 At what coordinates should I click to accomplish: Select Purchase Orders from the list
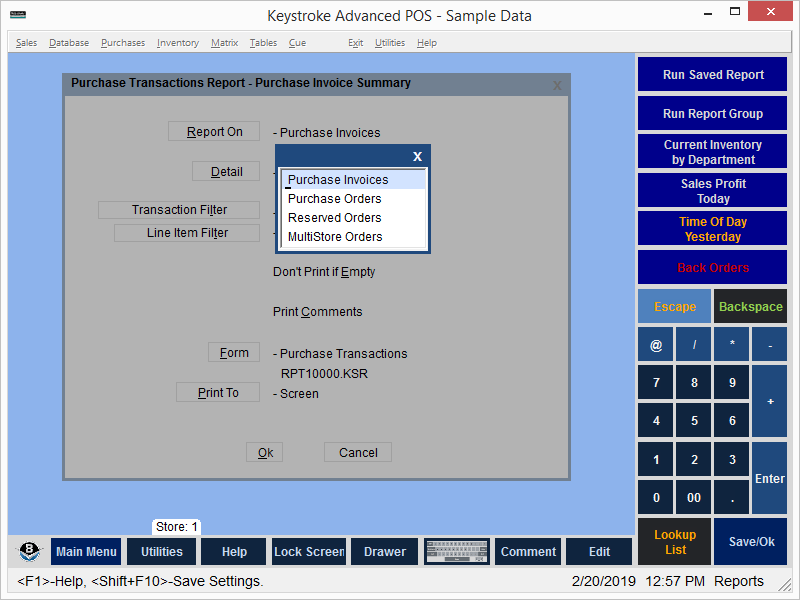(x=335, y=199)
